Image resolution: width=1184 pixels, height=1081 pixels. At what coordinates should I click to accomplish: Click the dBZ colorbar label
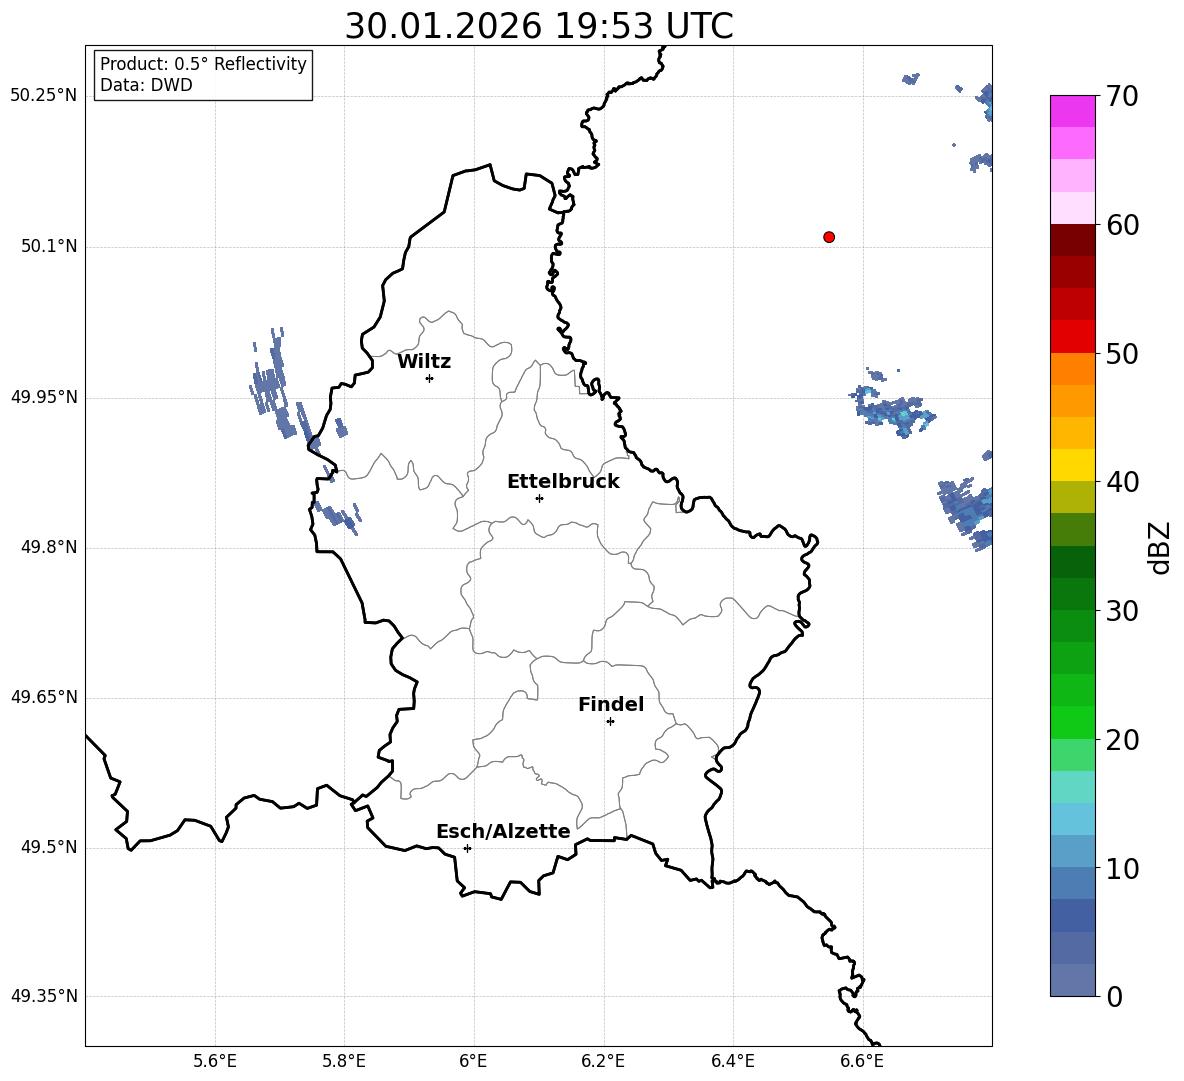point(1159,547)
